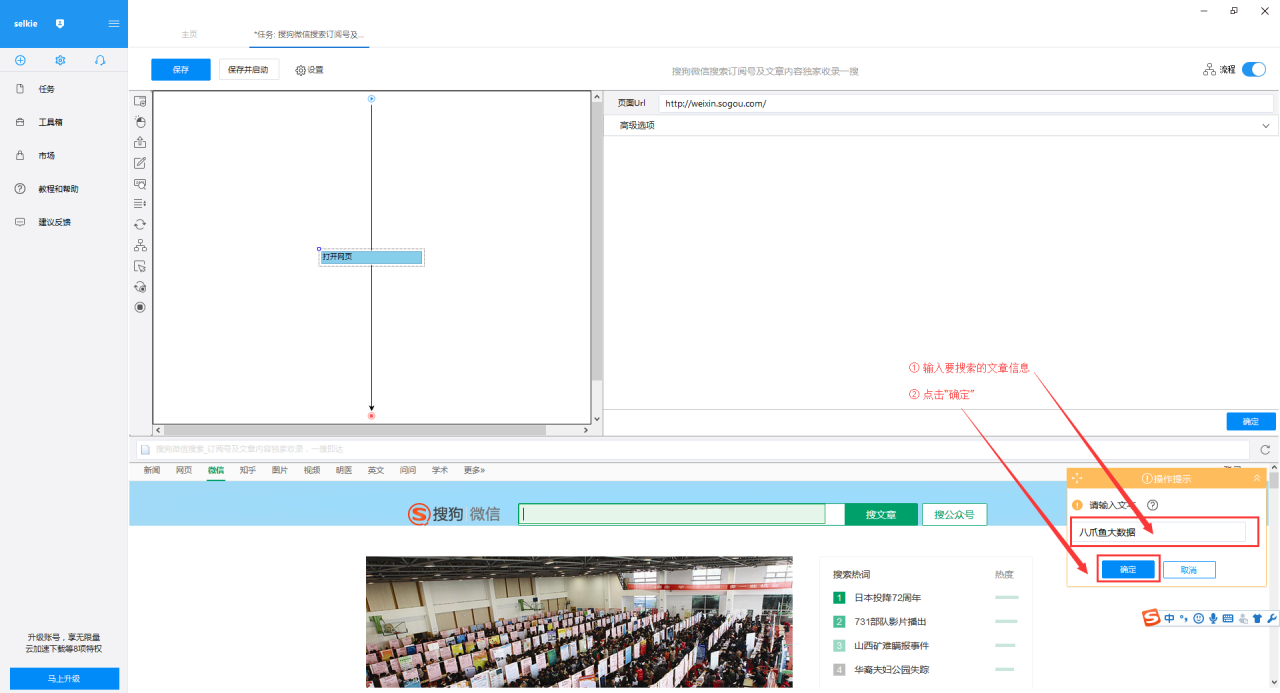Open the headset support icon in sidebar
1280x693 pixels.
tap(100, 61)
